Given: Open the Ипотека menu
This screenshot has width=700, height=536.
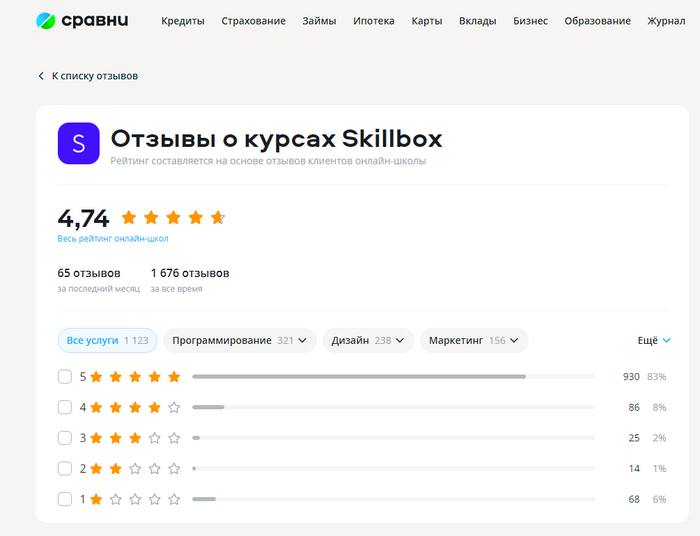Looking at the screenshot, I should [374, 21].
